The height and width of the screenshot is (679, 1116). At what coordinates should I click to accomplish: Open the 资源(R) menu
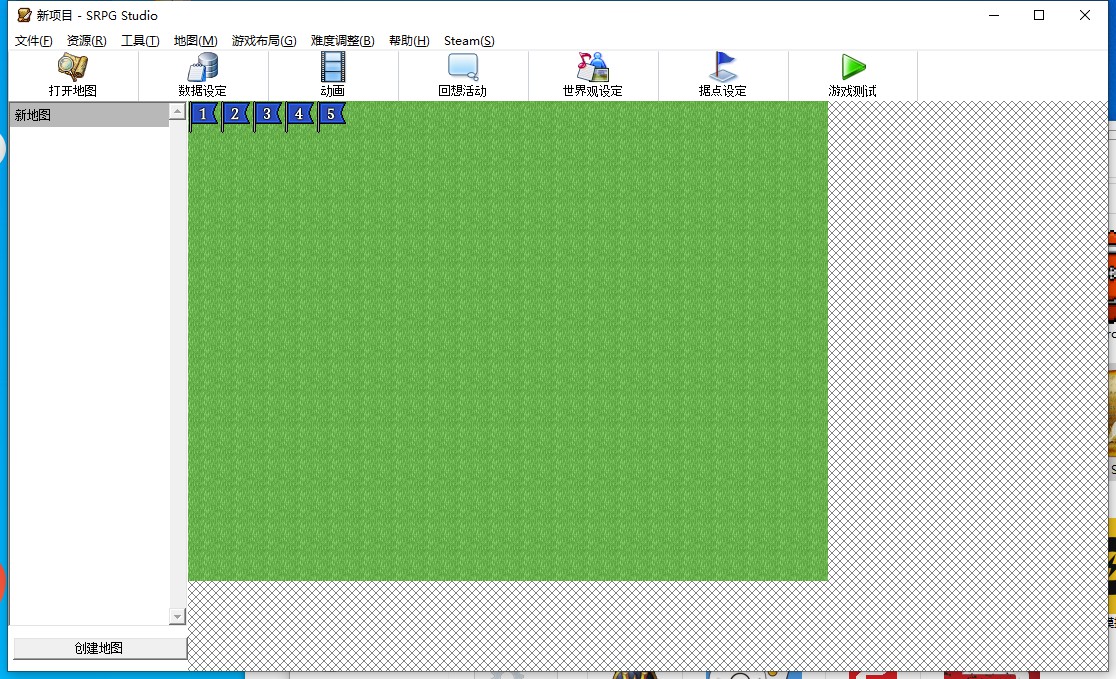(x=87, y=41)
